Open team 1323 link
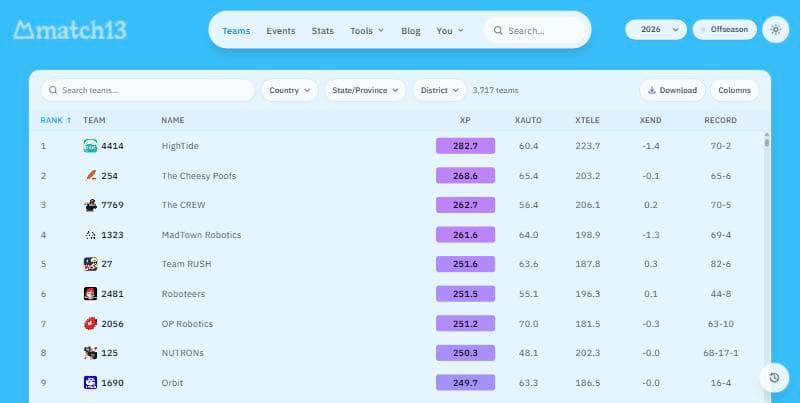Viewport: 800px width, 403px height. tap(112, 235)
